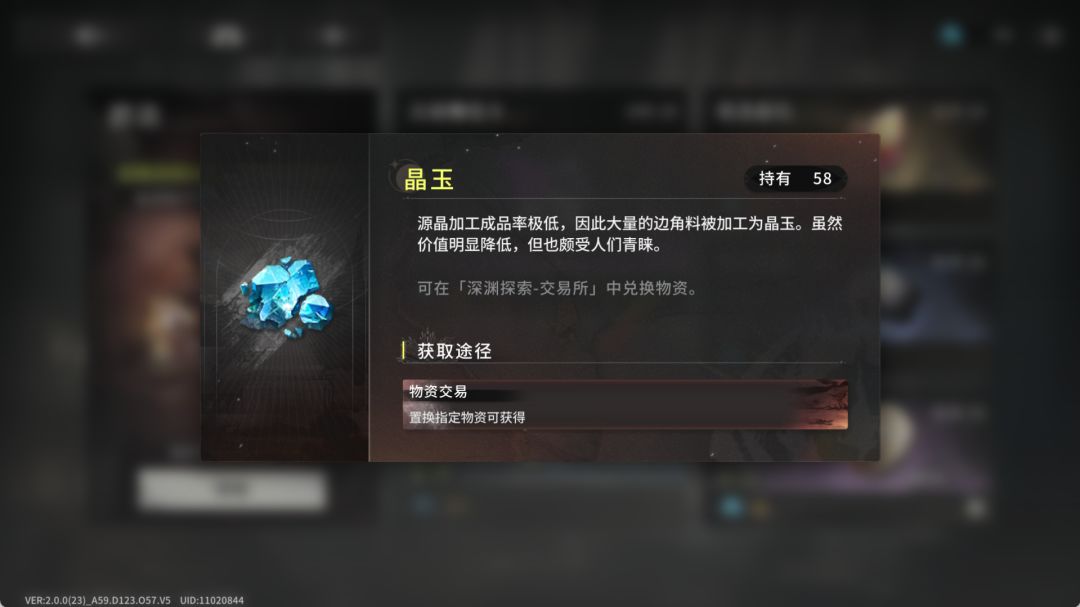Click the 晶玉 item title
The height and width of the screenshot is (607, 1080).
pyautogui.click(x=428, y=179)
